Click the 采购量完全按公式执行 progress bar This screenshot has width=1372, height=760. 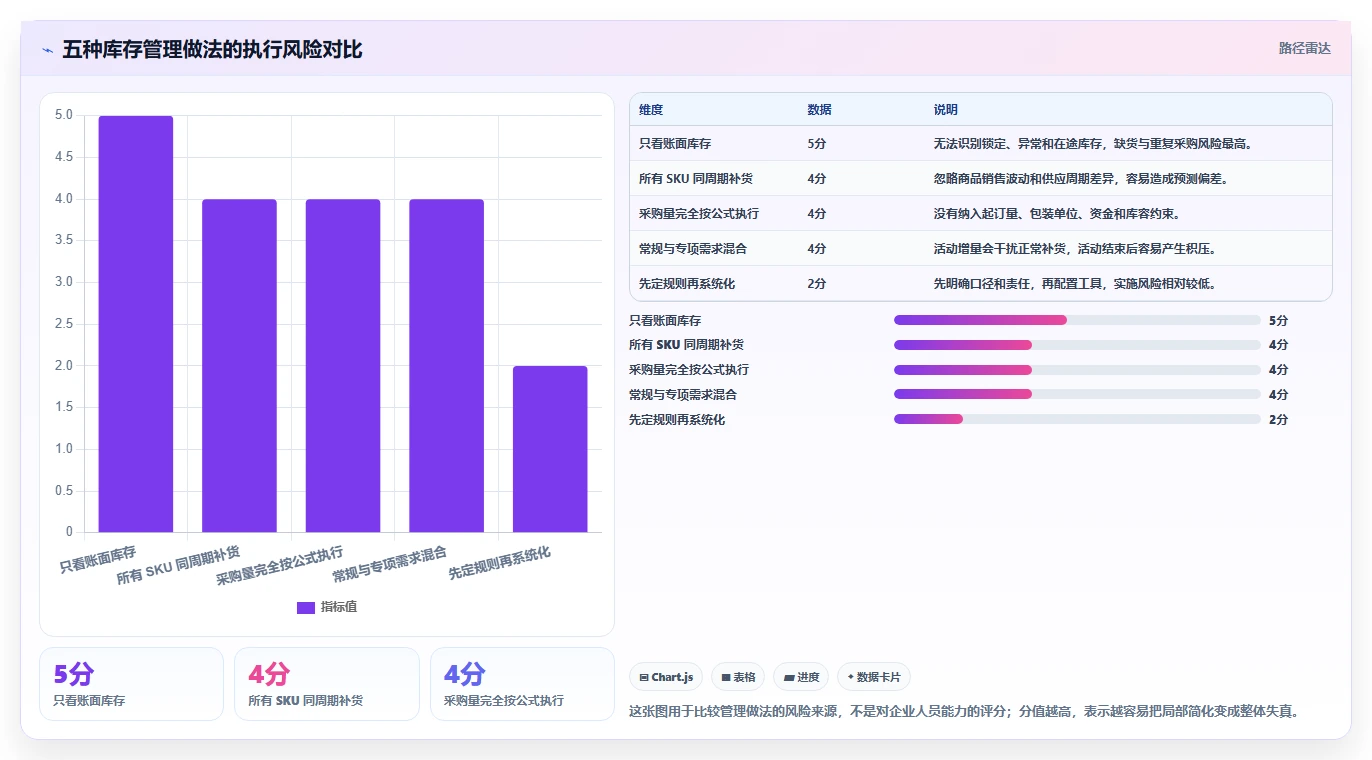click(1077, 370)
